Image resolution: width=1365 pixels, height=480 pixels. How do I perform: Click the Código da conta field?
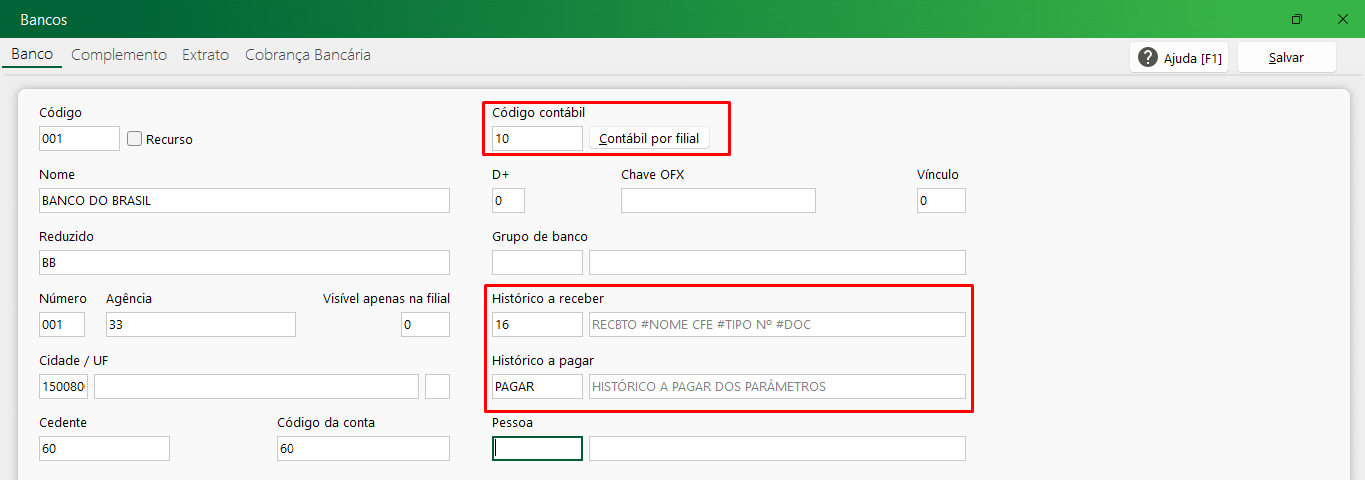(x=363, y=448)
